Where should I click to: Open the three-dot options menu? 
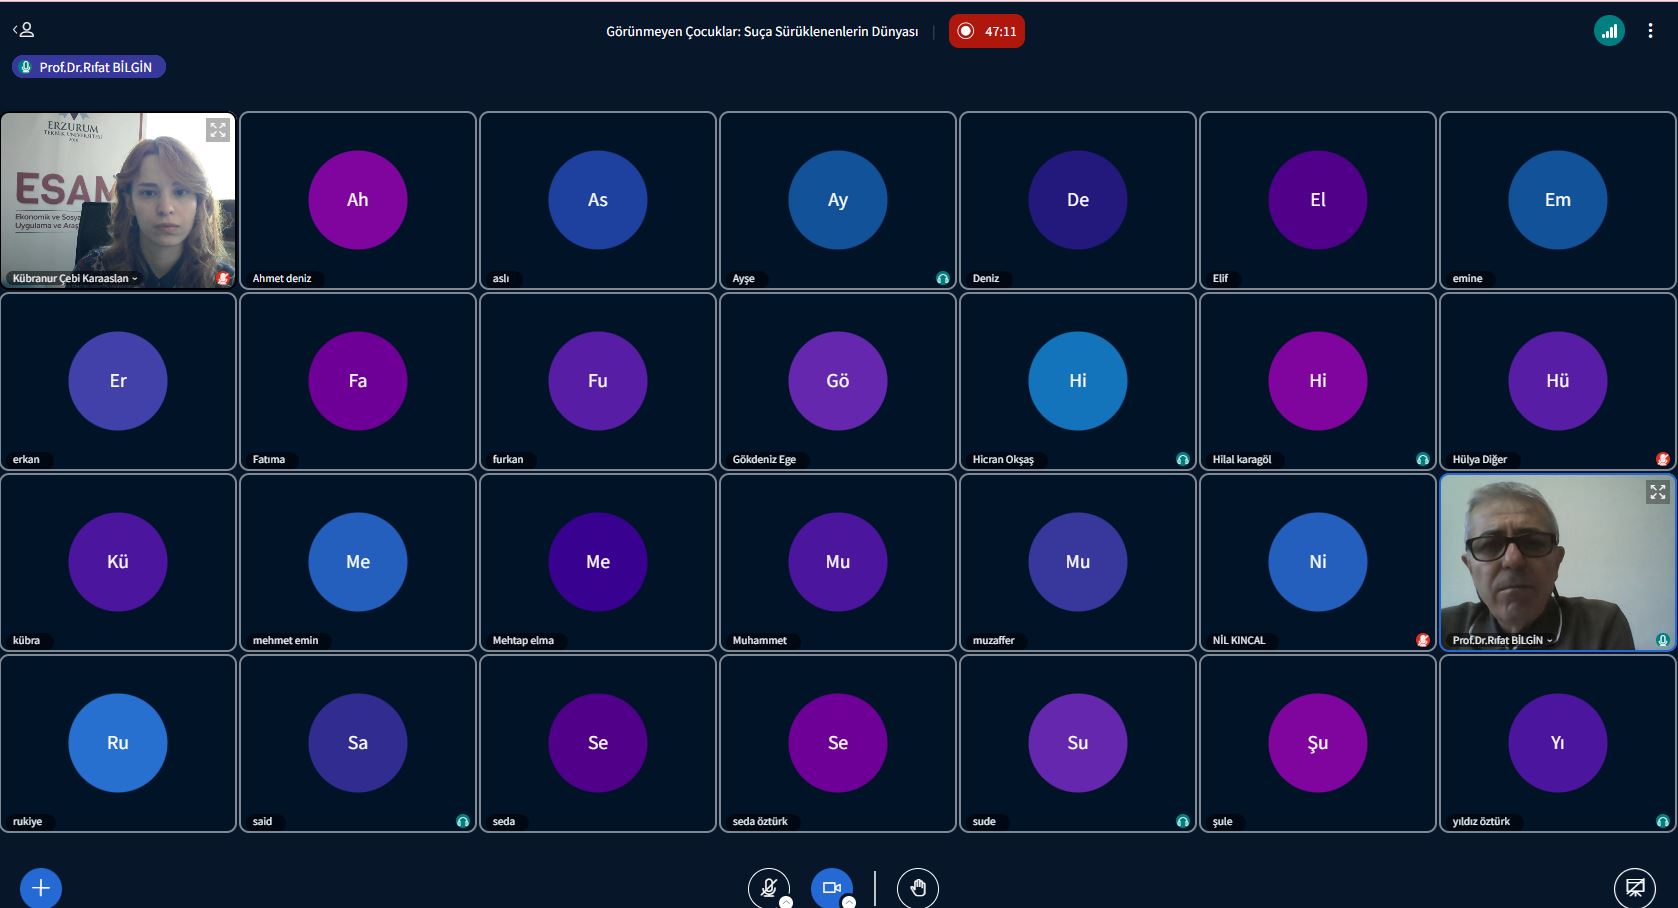[1650, 31]
